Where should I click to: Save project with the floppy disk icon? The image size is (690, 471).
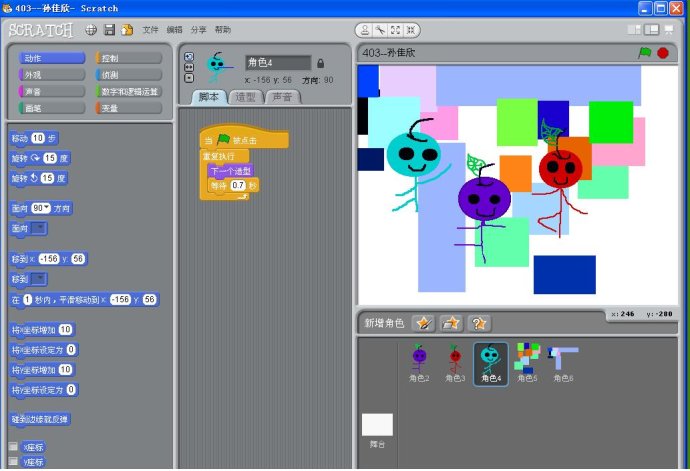[x=109, y=30]
